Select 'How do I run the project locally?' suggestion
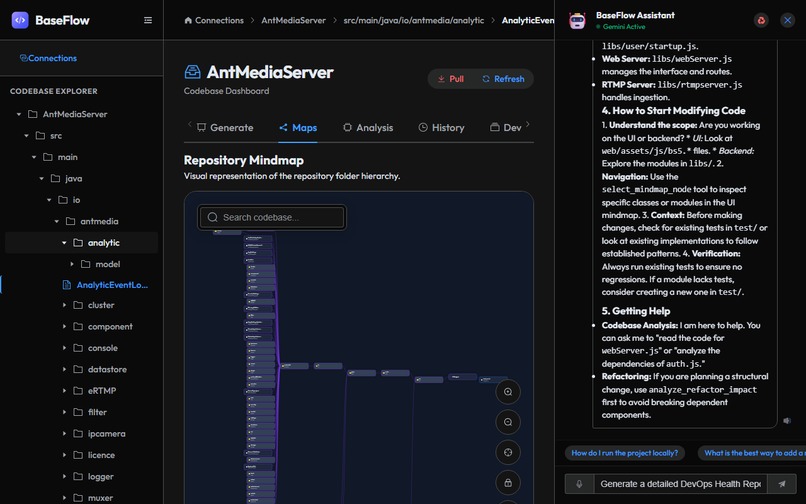Screen dimensions: 806x504 tap(625, 453)
